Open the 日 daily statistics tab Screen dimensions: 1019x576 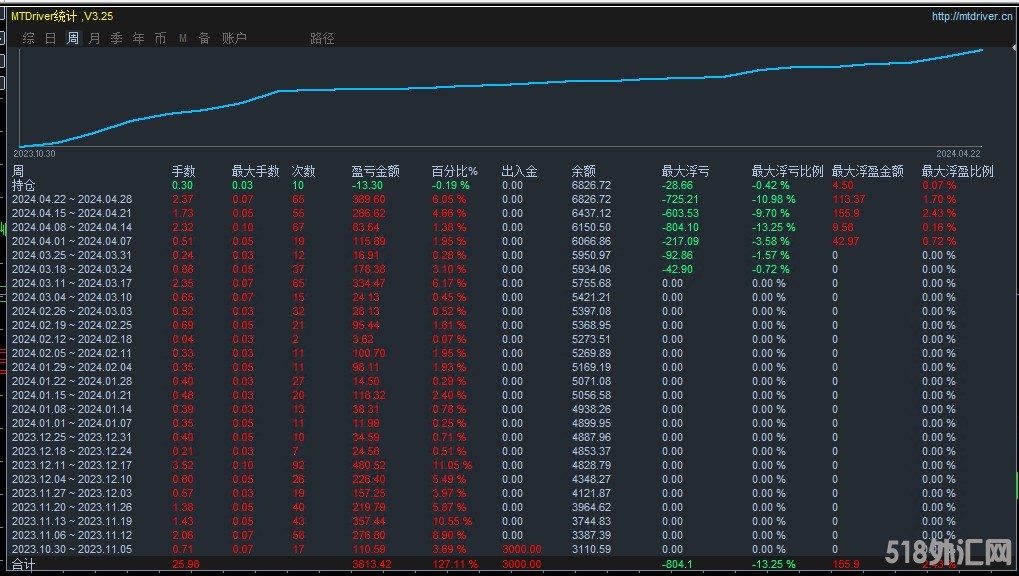(50, 38)
